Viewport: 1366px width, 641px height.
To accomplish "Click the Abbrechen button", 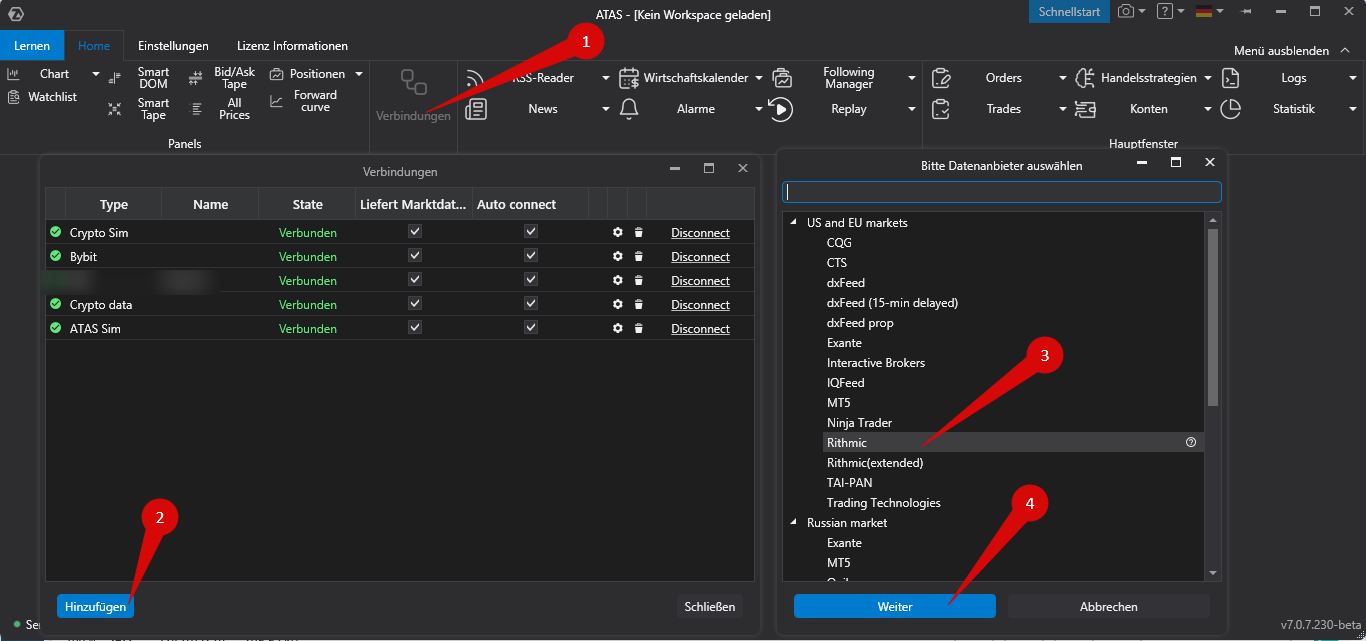I will point(1109,606).
